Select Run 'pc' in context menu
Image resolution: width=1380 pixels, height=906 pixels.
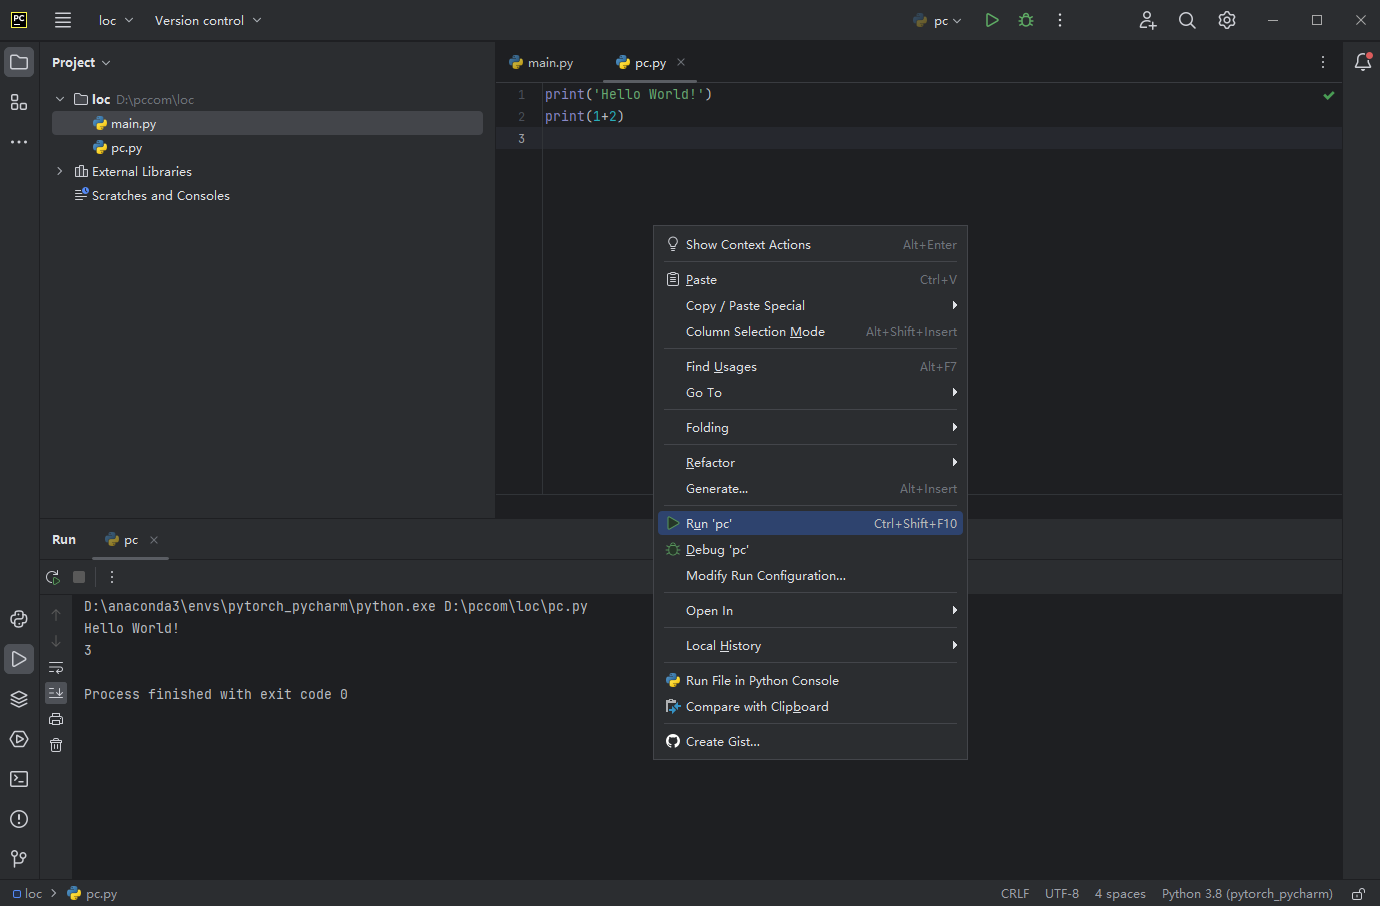pos(810,524)
